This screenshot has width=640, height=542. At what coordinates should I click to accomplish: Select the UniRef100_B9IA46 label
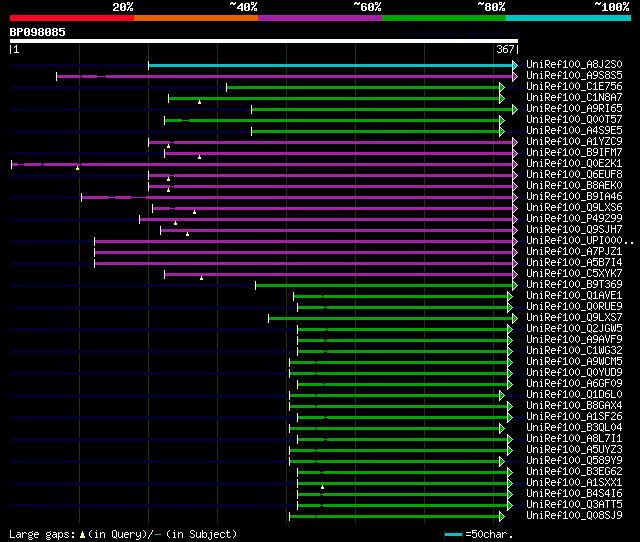tap(574, 197)
